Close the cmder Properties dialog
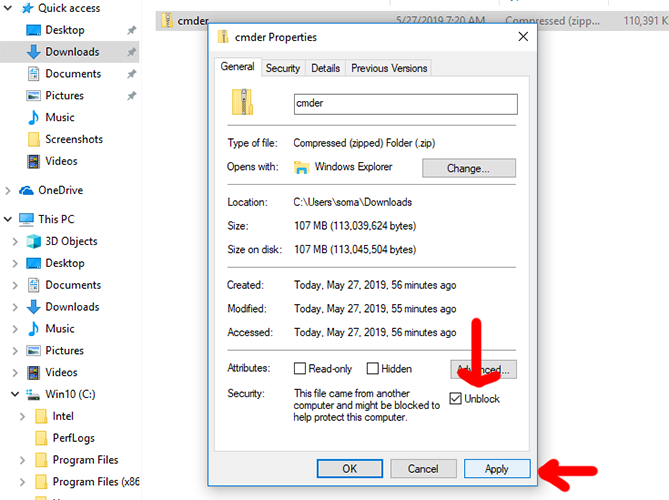 524,37
